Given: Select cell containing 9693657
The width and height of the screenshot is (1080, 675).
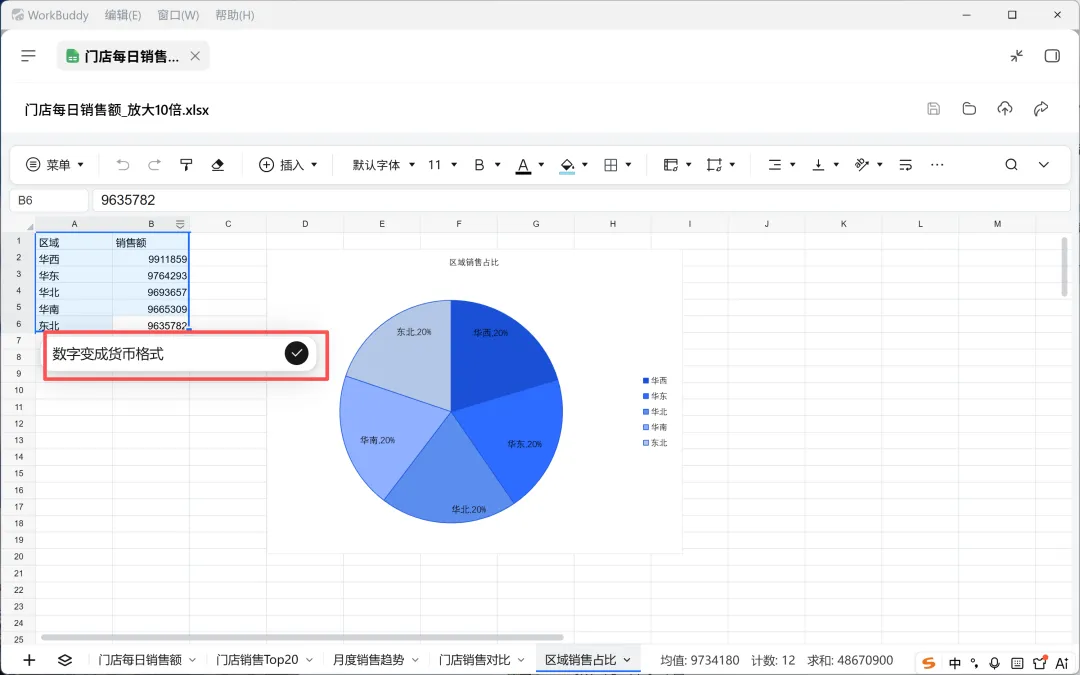Looking at the screenshot, I should point(151,292).
